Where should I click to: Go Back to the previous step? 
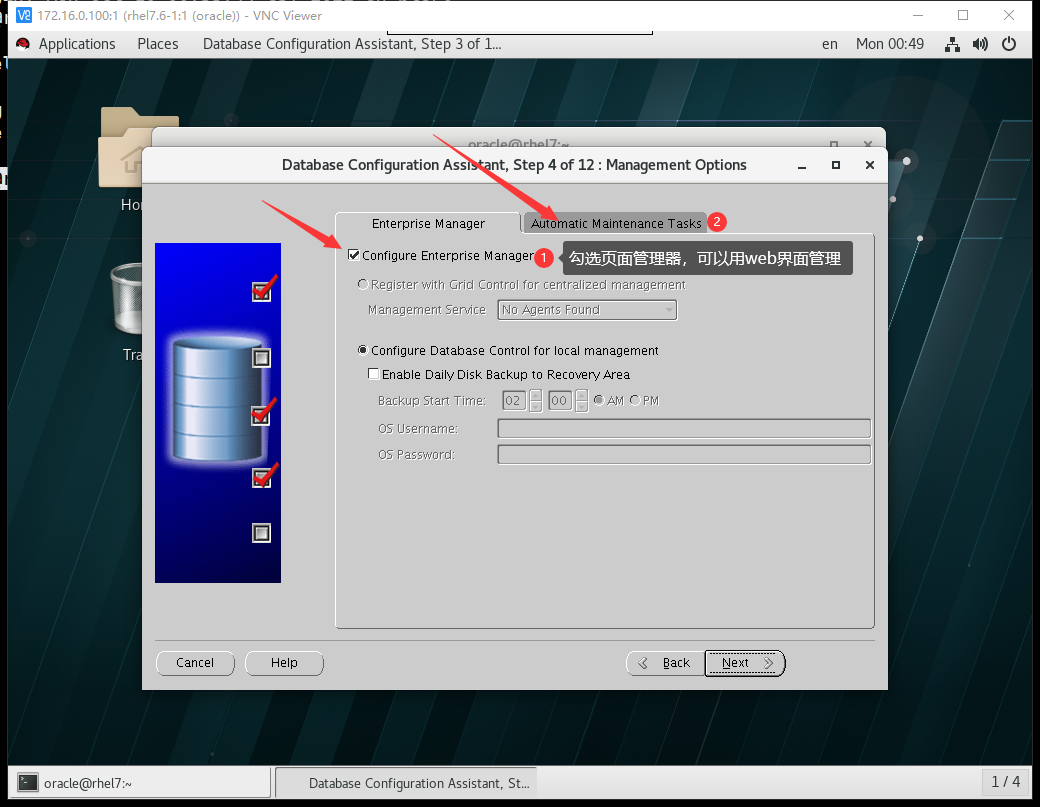[x=665, y=663]
